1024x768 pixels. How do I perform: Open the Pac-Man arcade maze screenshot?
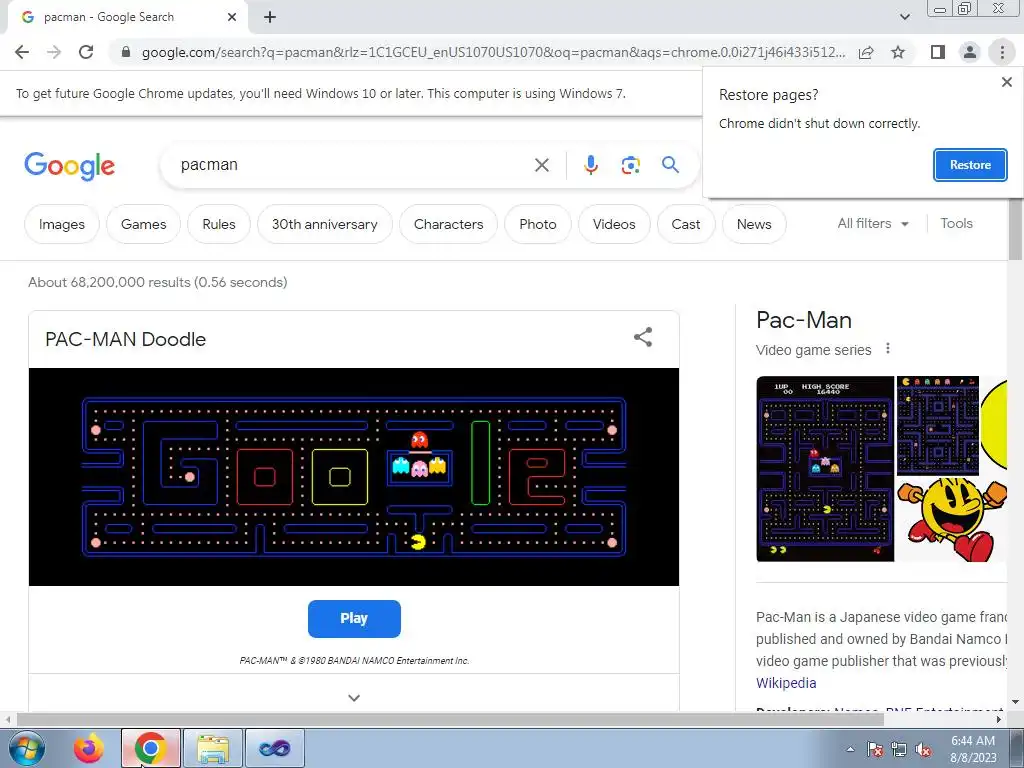[825, 468]
